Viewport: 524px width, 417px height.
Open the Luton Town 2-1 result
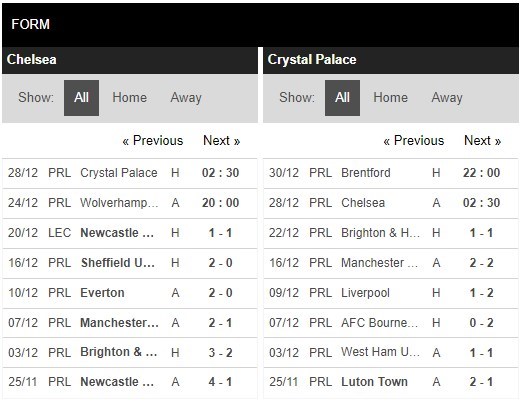coord(391,382)
